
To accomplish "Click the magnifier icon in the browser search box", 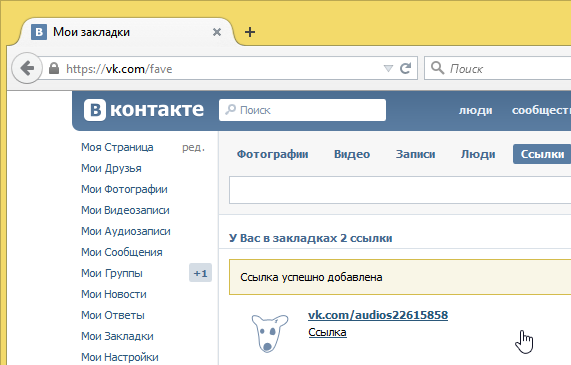I will [x=437, y=68].
